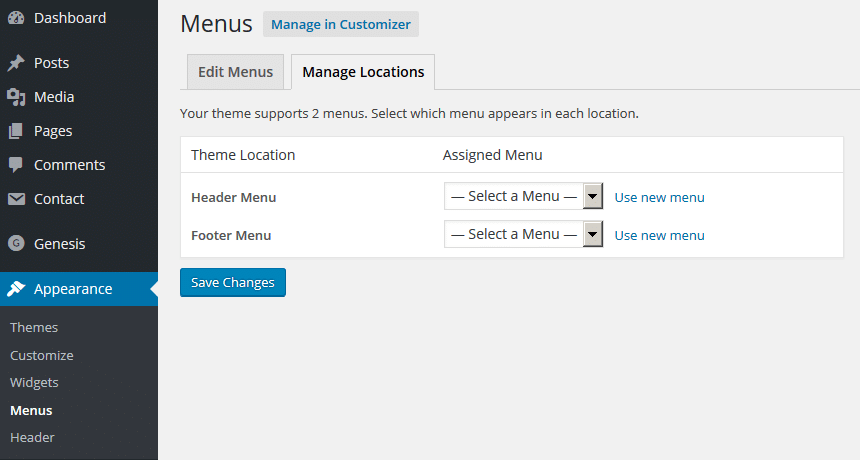The width and height of the screenshot is (860, 460).
Task: Open Themes under Appearance submenu
Action: 34,327
